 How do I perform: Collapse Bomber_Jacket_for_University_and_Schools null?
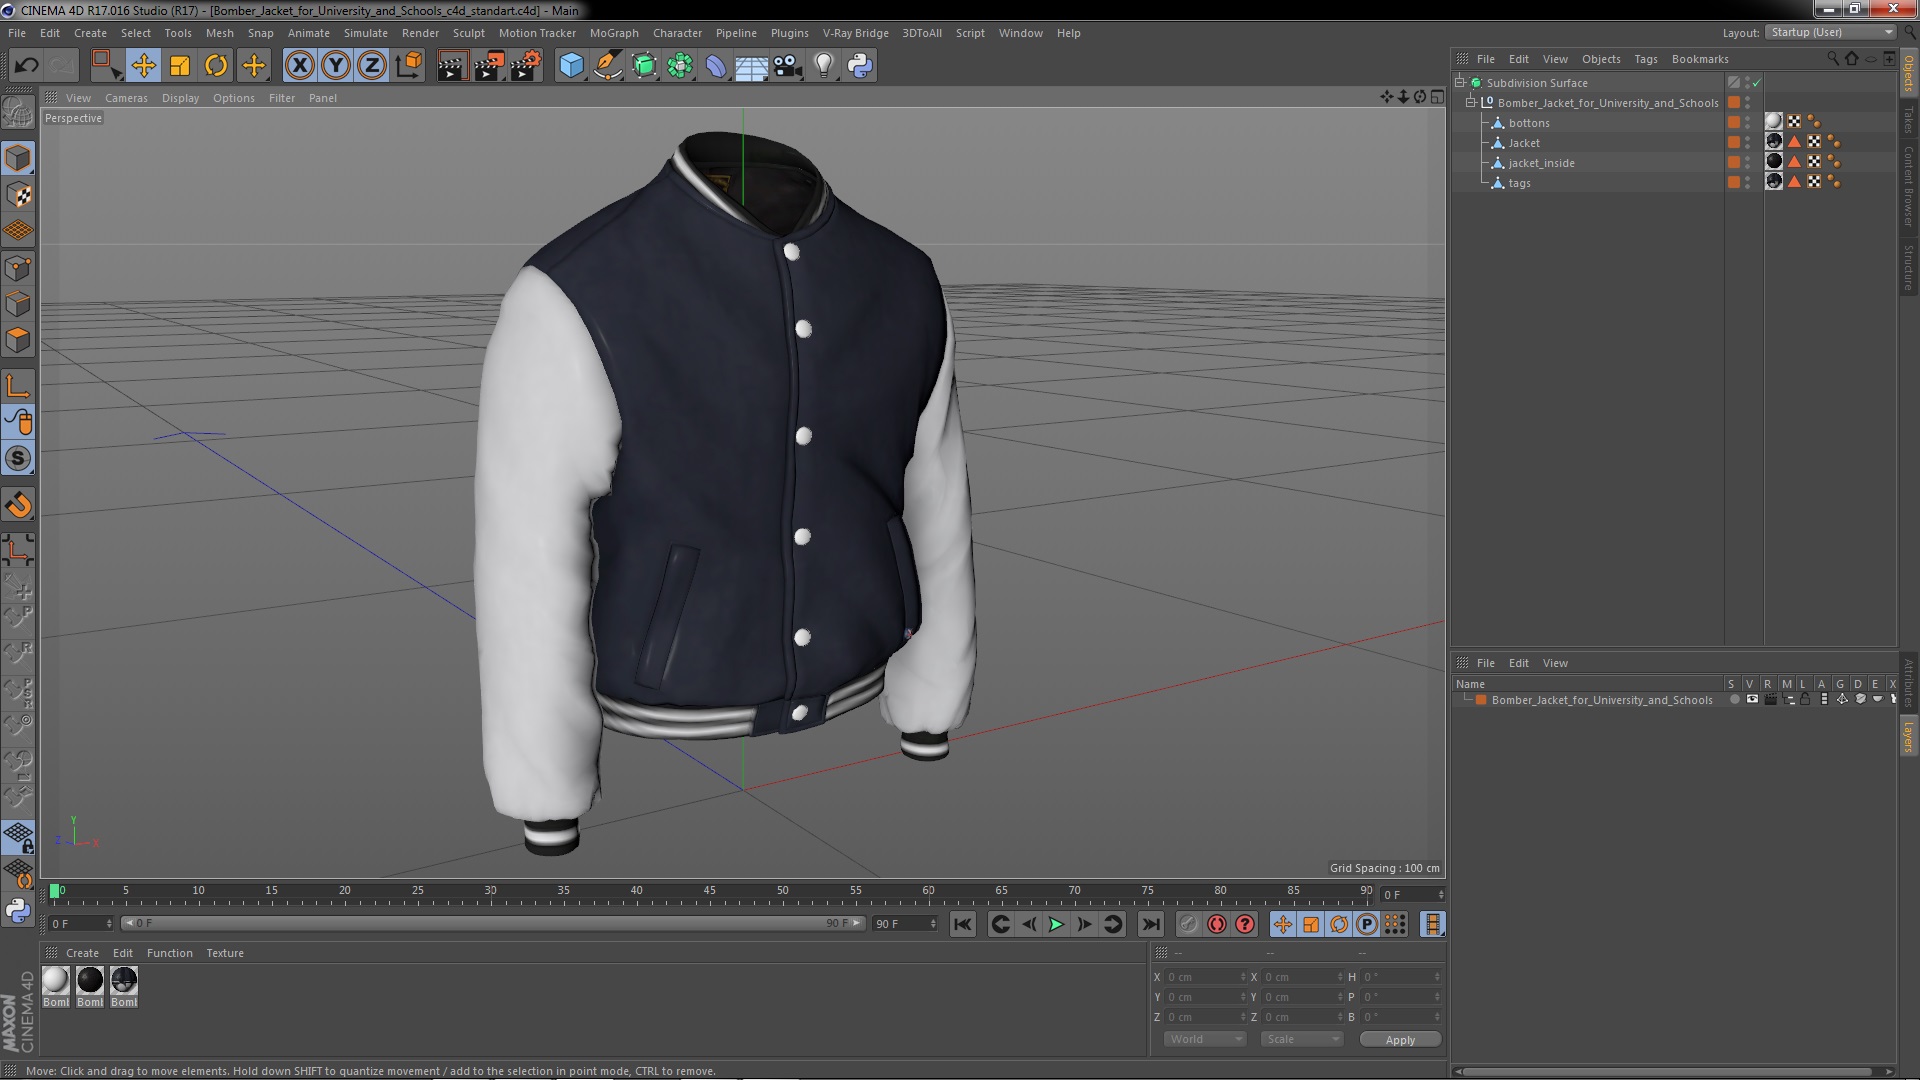[x=1471, y=102]
